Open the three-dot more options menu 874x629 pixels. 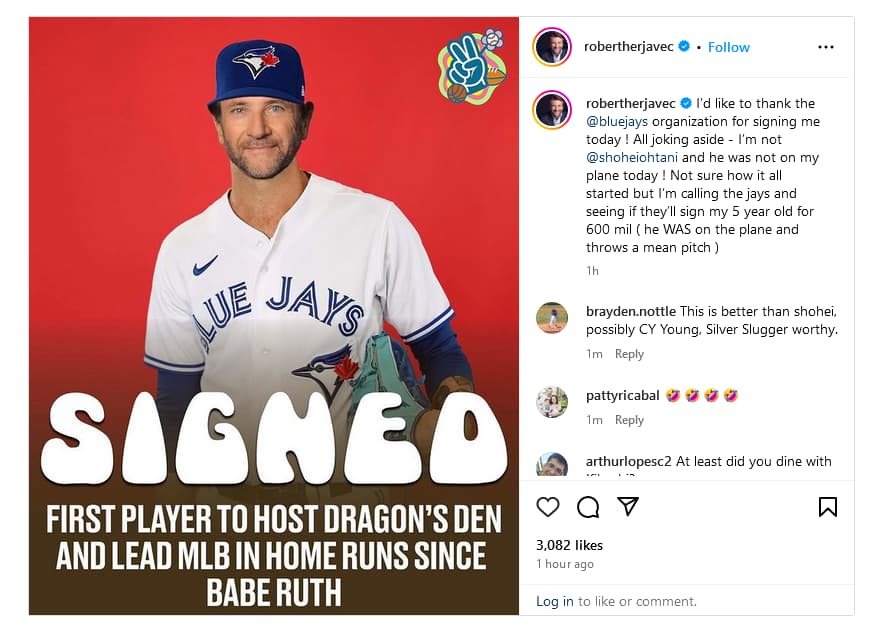coord(825,47)
